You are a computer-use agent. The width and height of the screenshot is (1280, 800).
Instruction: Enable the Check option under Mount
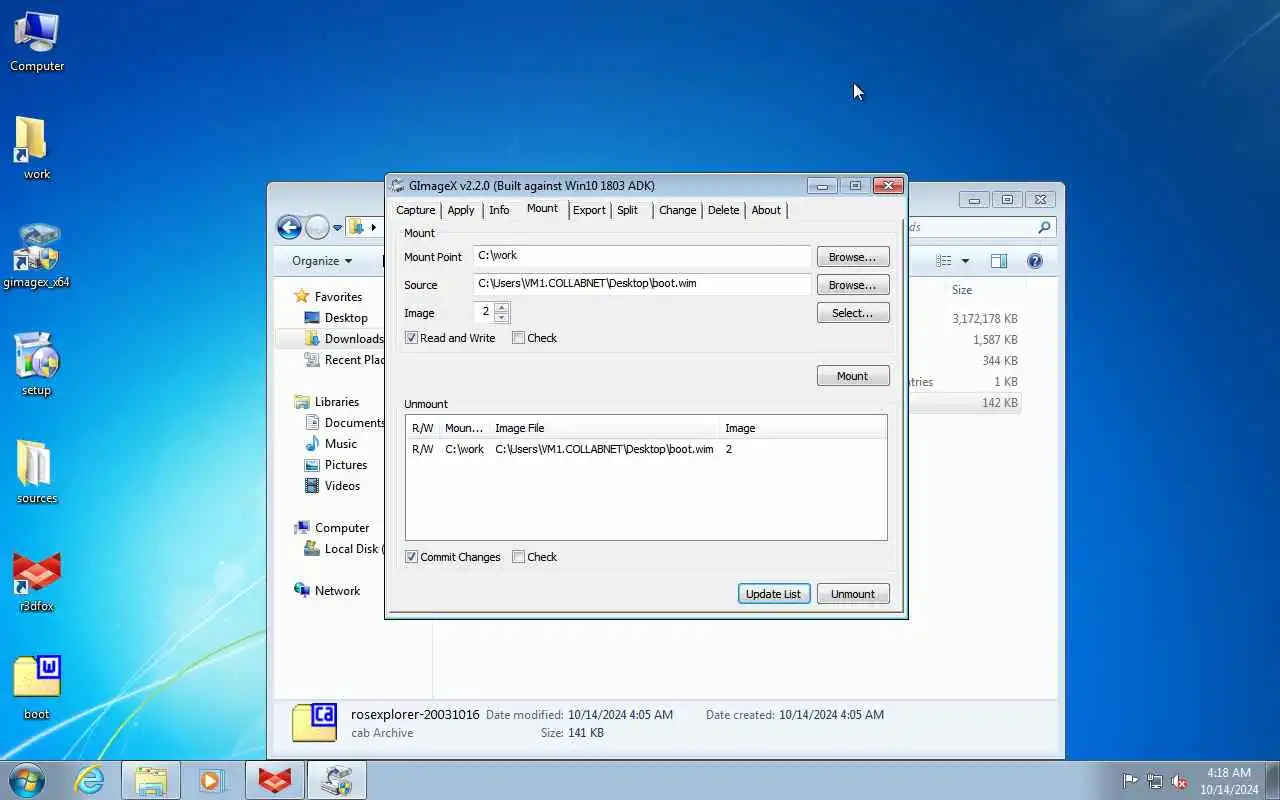coord(518,338)
